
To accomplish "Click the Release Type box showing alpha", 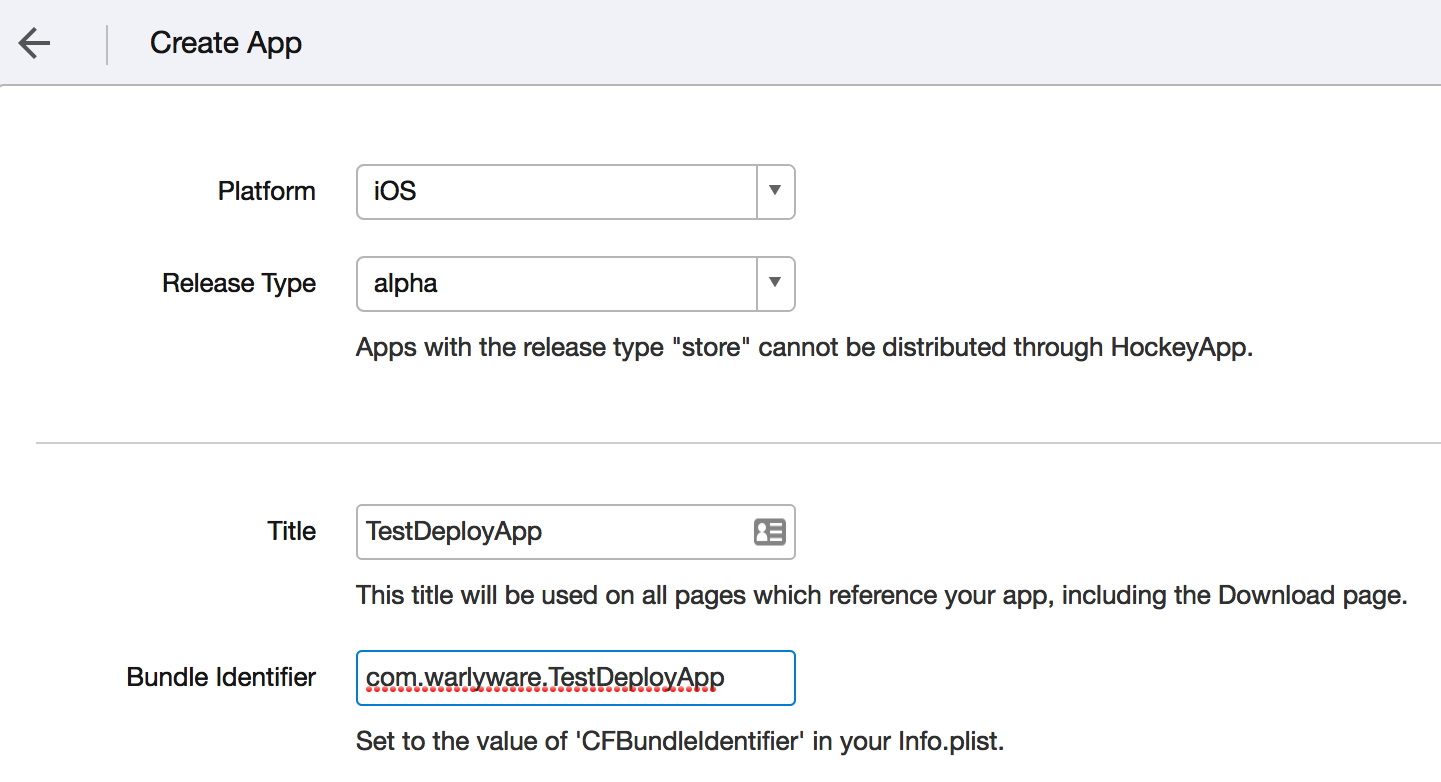I will [x=556, y=284].
